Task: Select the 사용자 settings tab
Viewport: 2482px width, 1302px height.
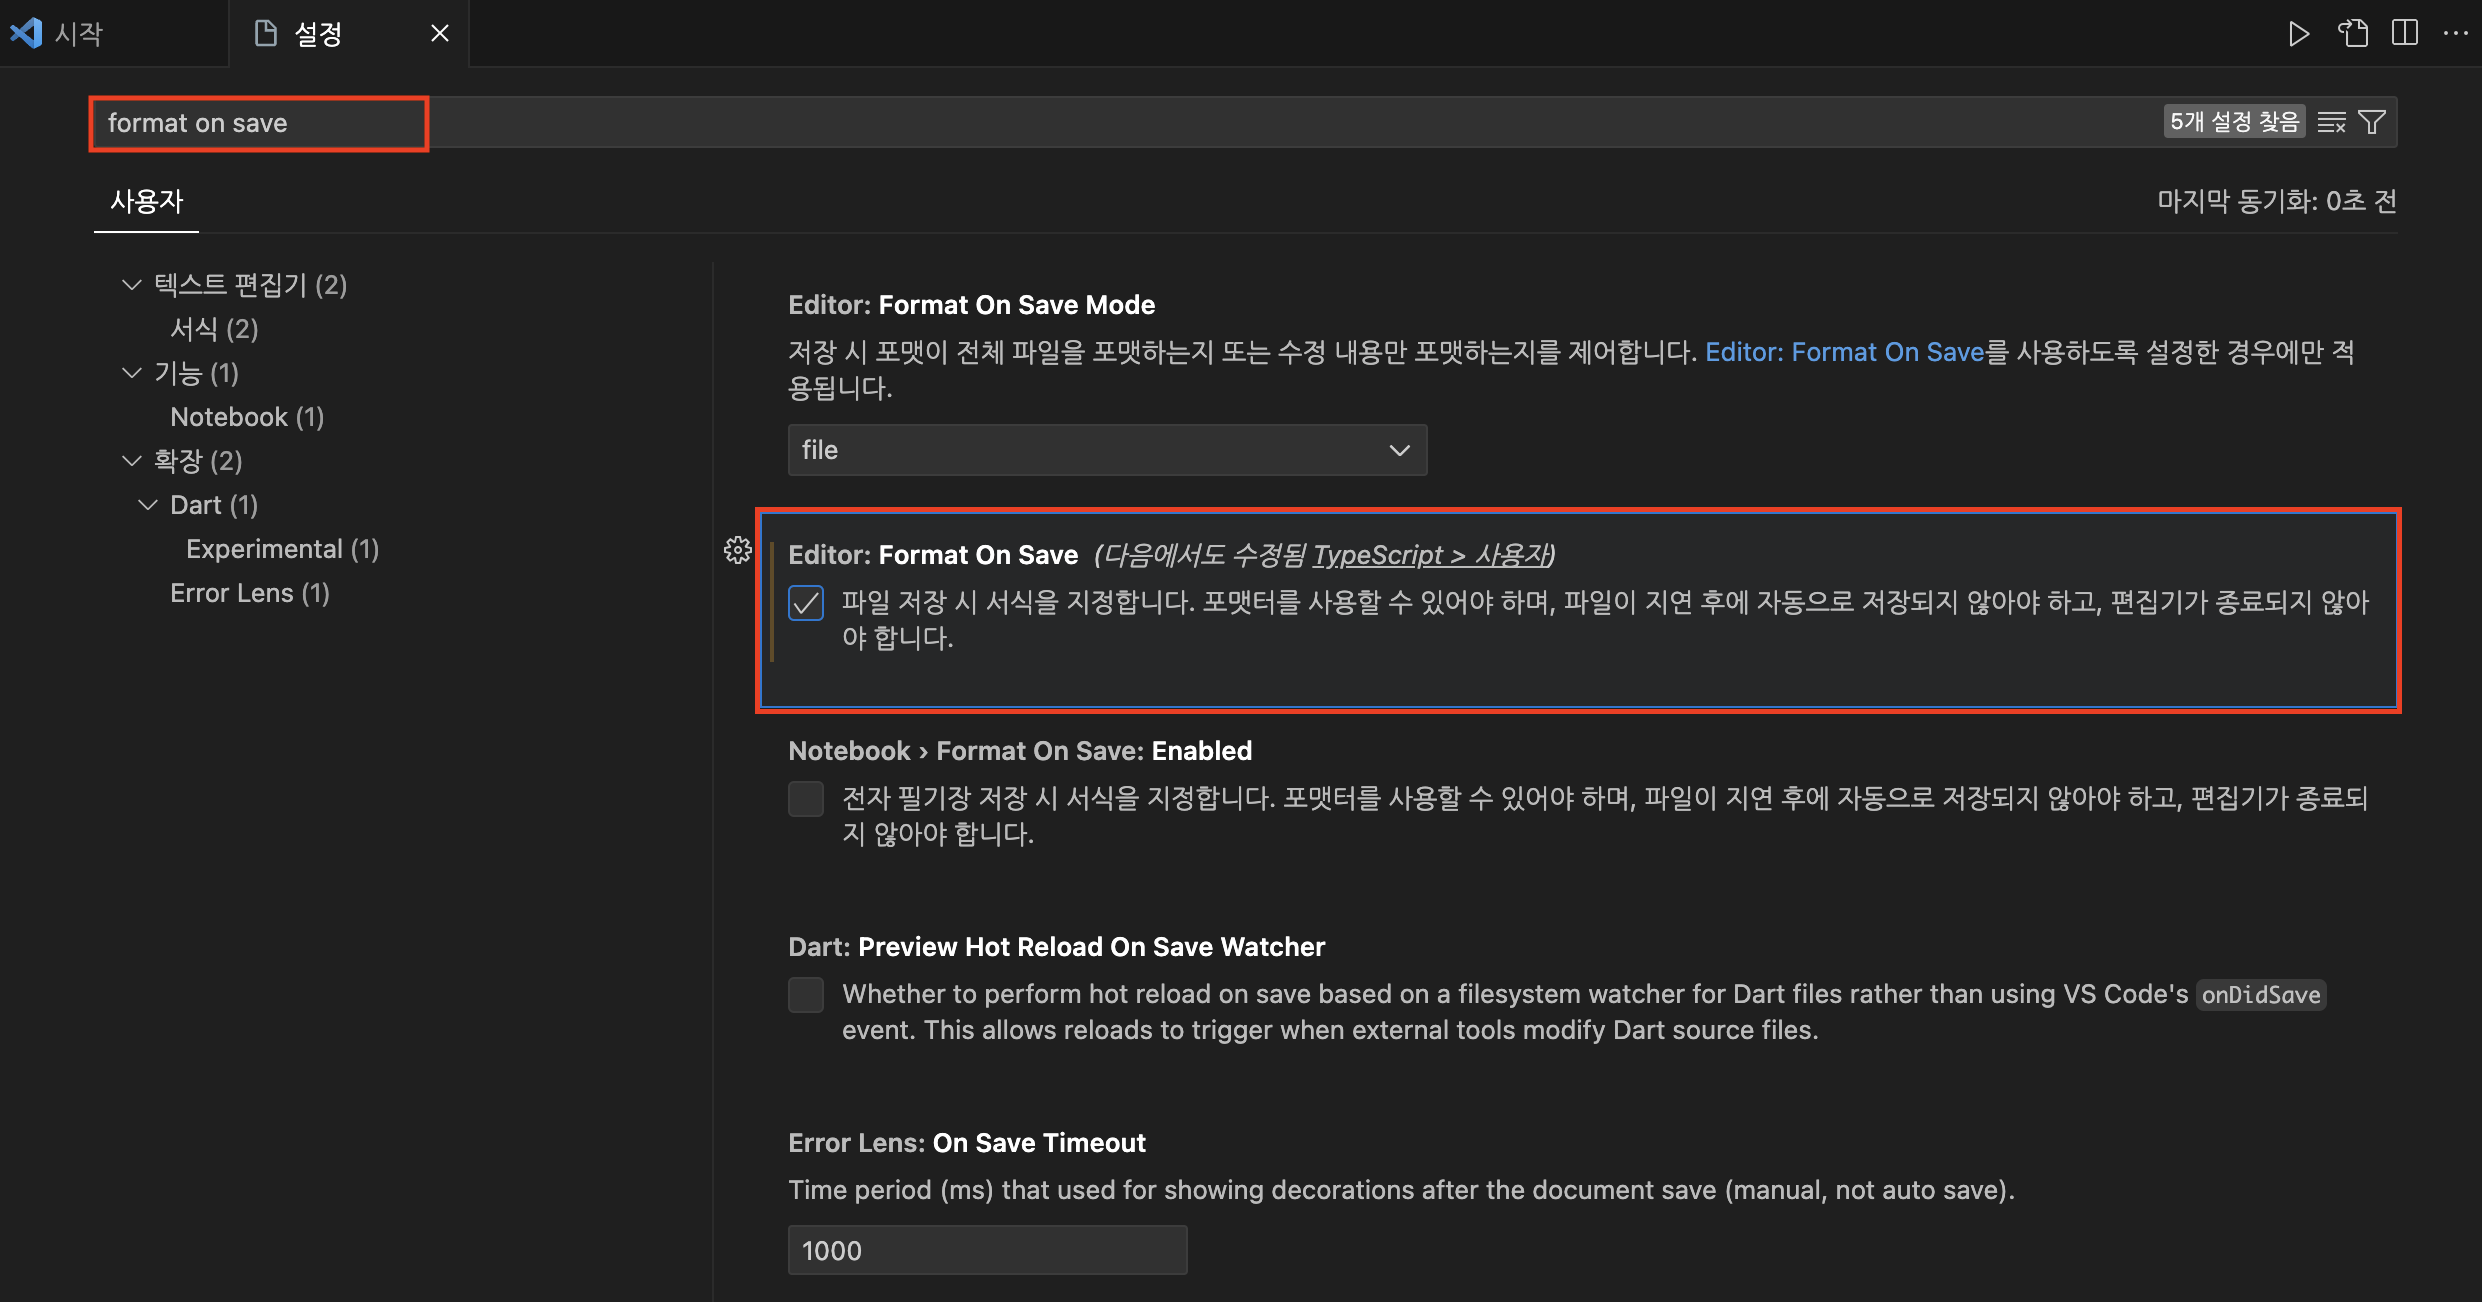Action: [x=147, y=202]
